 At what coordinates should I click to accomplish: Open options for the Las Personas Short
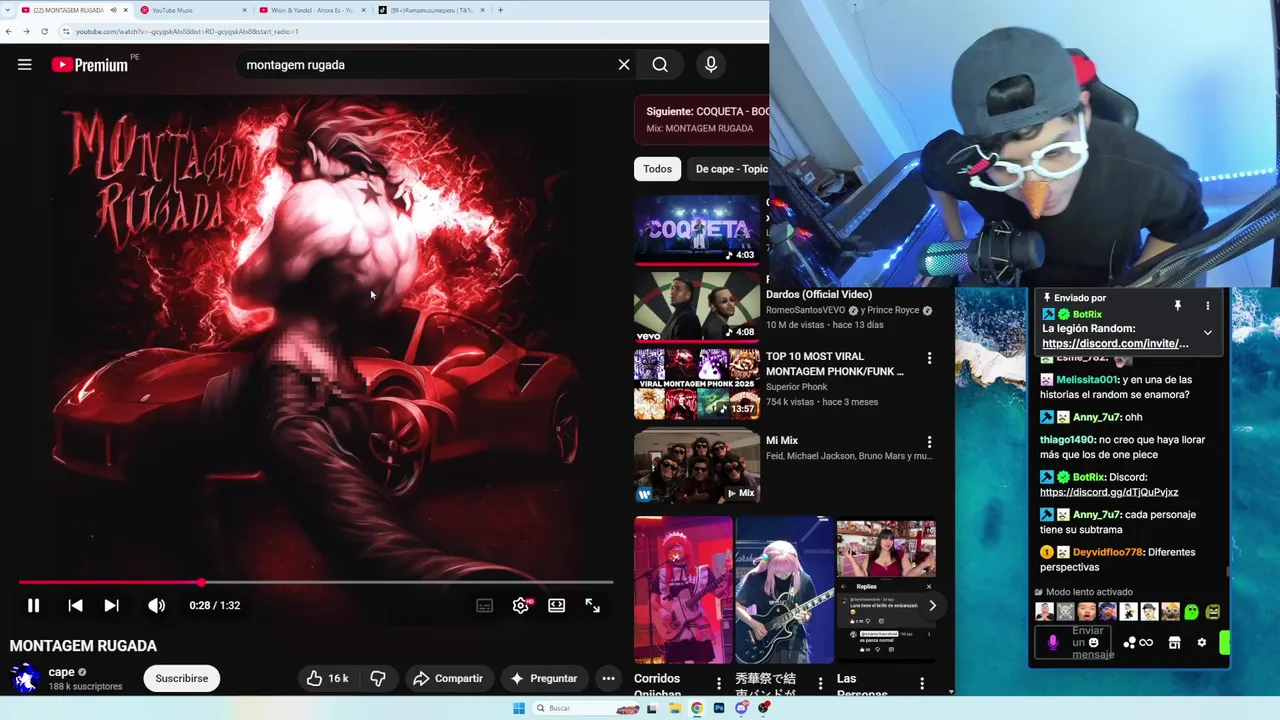[922, 684]
